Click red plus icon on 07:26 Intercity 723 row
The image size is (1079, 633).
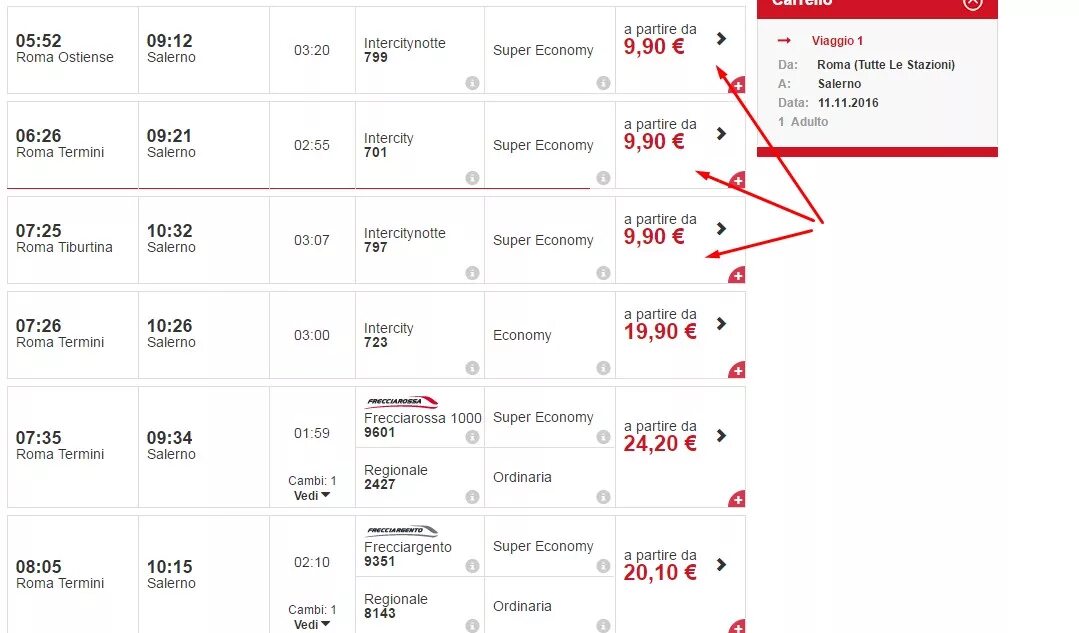(x=738, y=371)
